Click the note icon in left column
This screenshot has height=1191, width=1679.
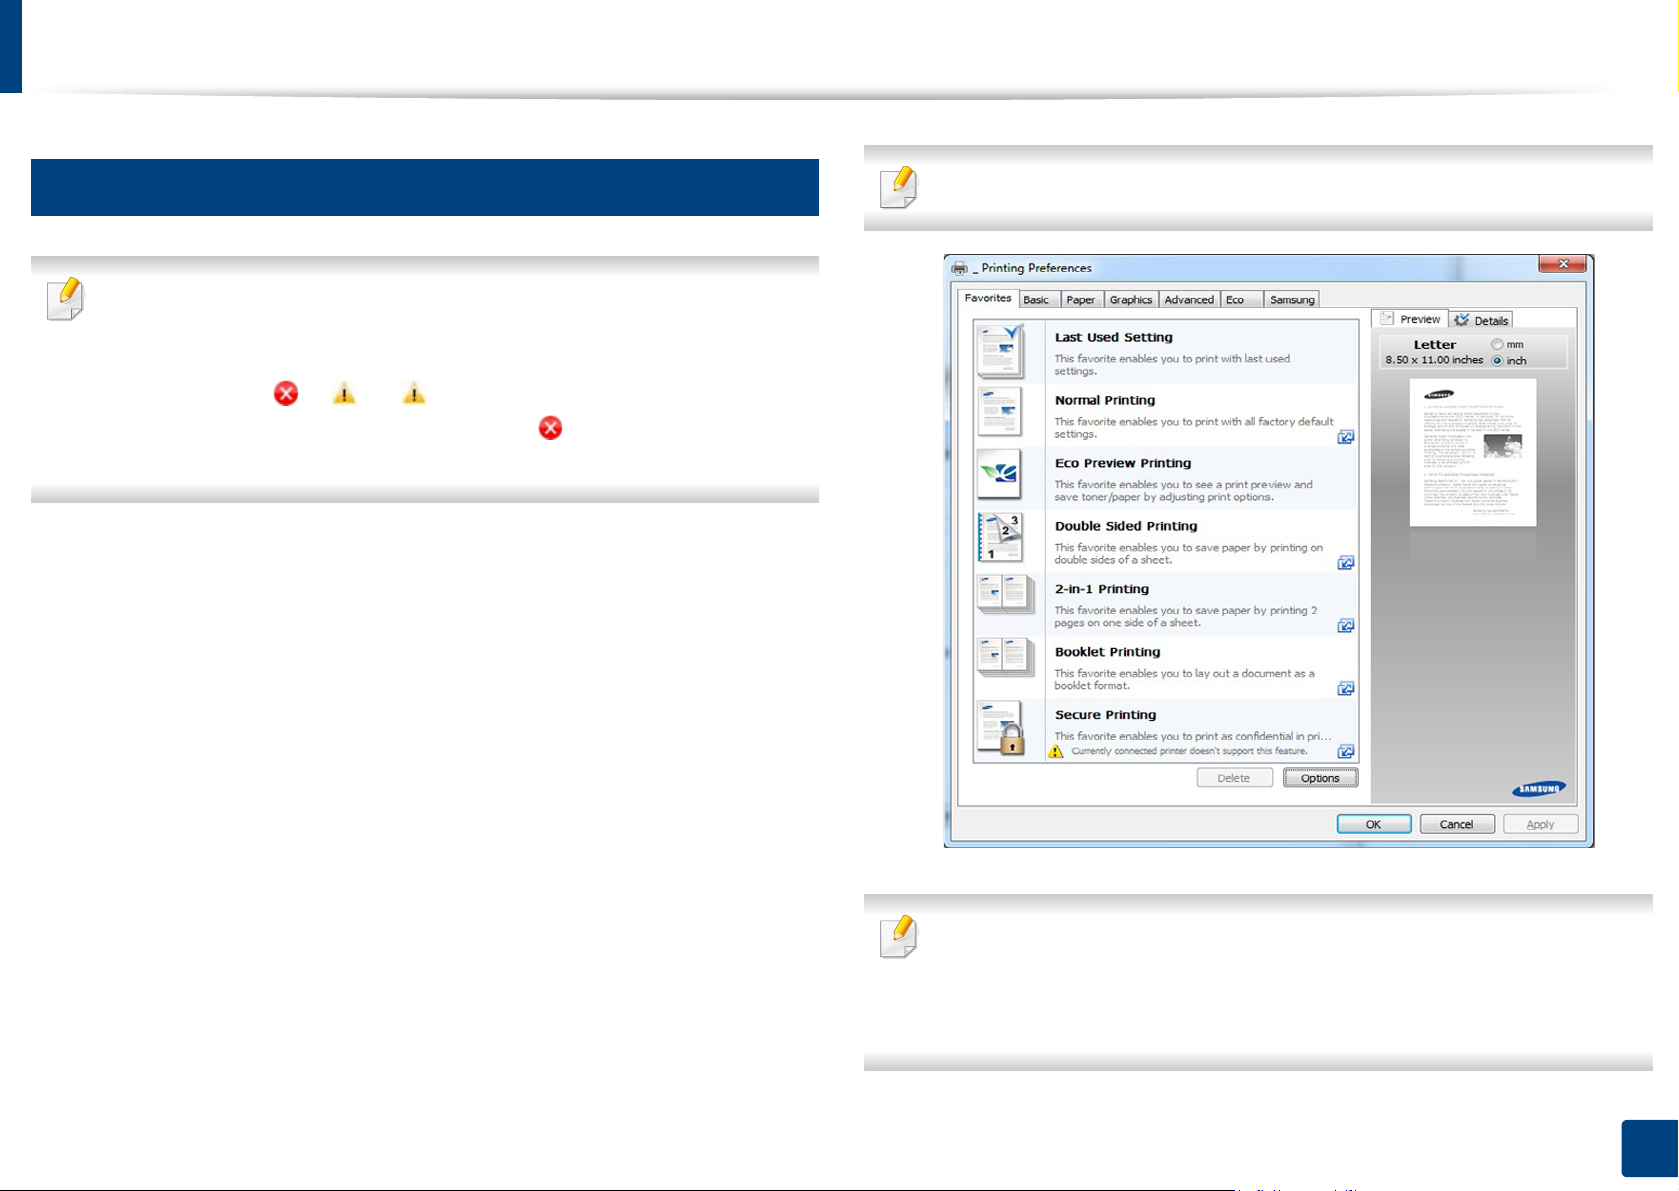tap(65, 299)
